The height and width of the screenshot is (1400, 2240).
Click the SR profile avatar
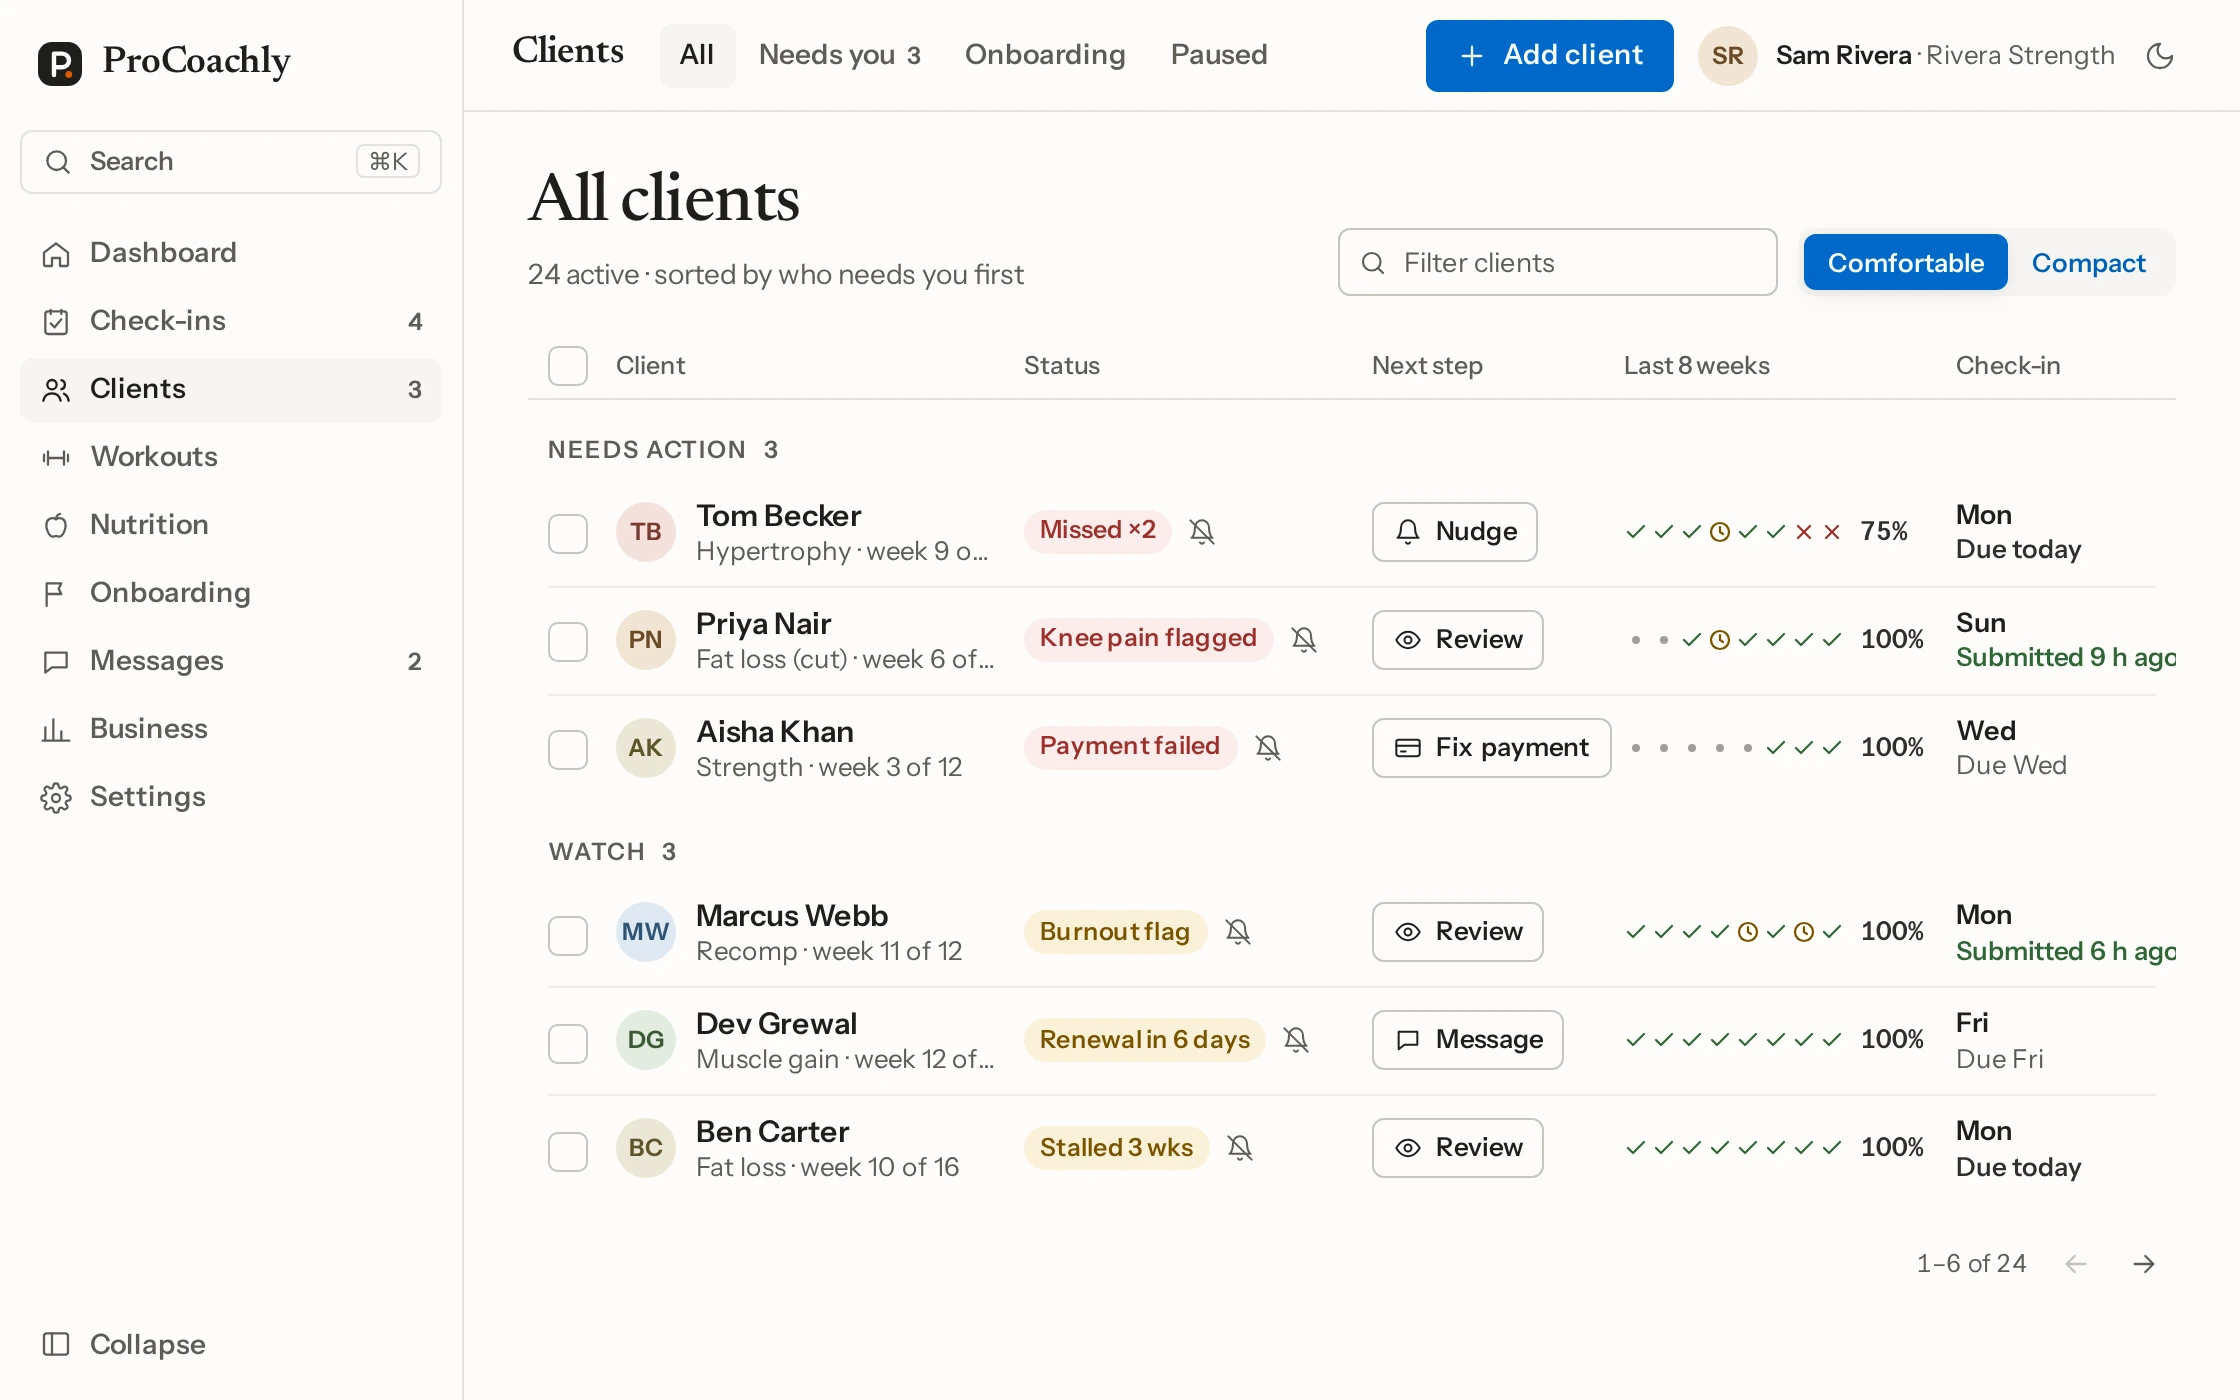[1727, 56]
